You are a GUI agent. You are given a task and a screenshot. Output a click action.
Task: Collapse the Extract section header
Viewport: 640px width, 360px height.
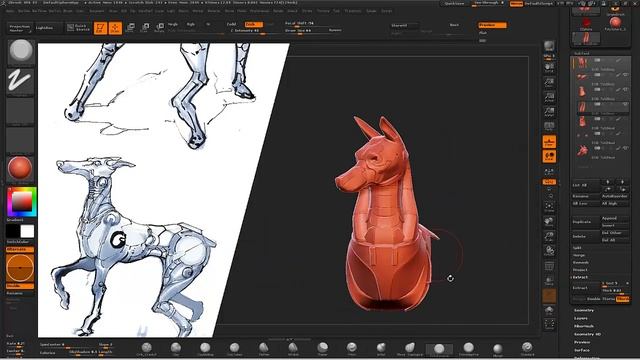click(x=580, y=277)
